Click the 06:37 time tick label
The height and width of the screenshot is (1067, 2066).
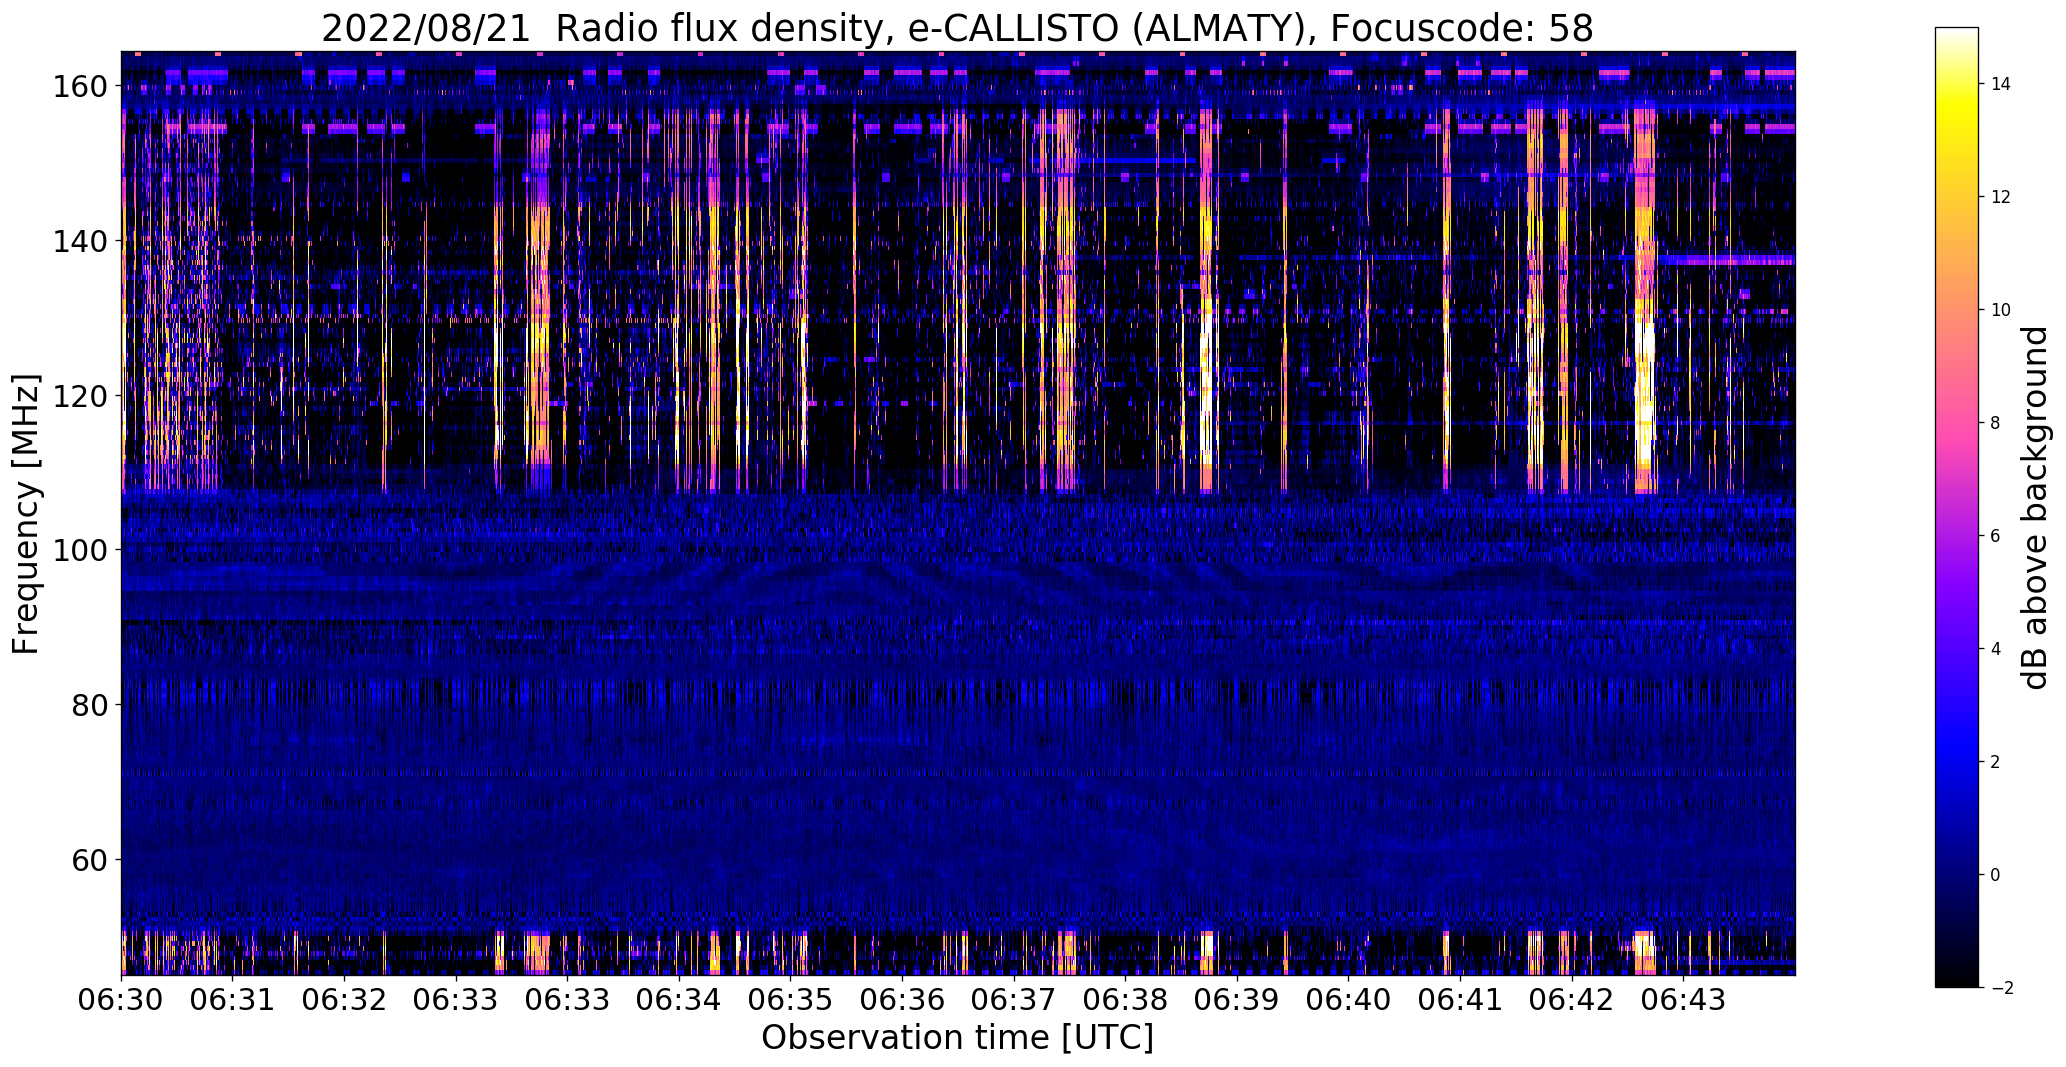point(1014,1000)
